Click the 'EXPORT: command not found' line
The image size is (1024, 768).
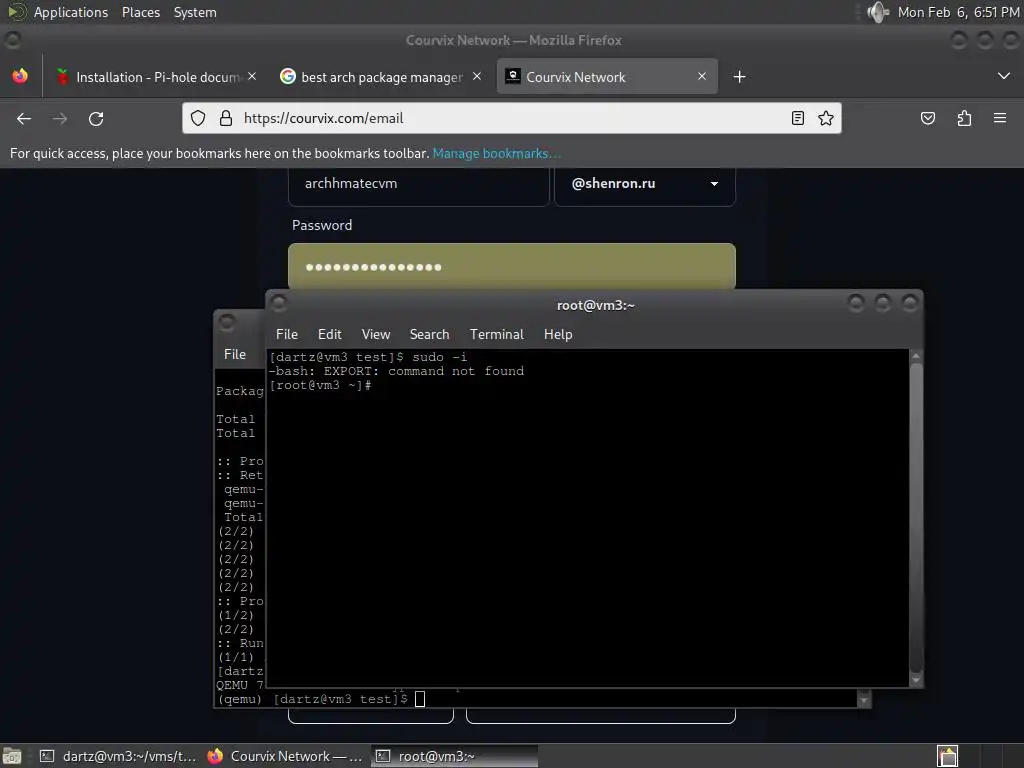(396, 371)
